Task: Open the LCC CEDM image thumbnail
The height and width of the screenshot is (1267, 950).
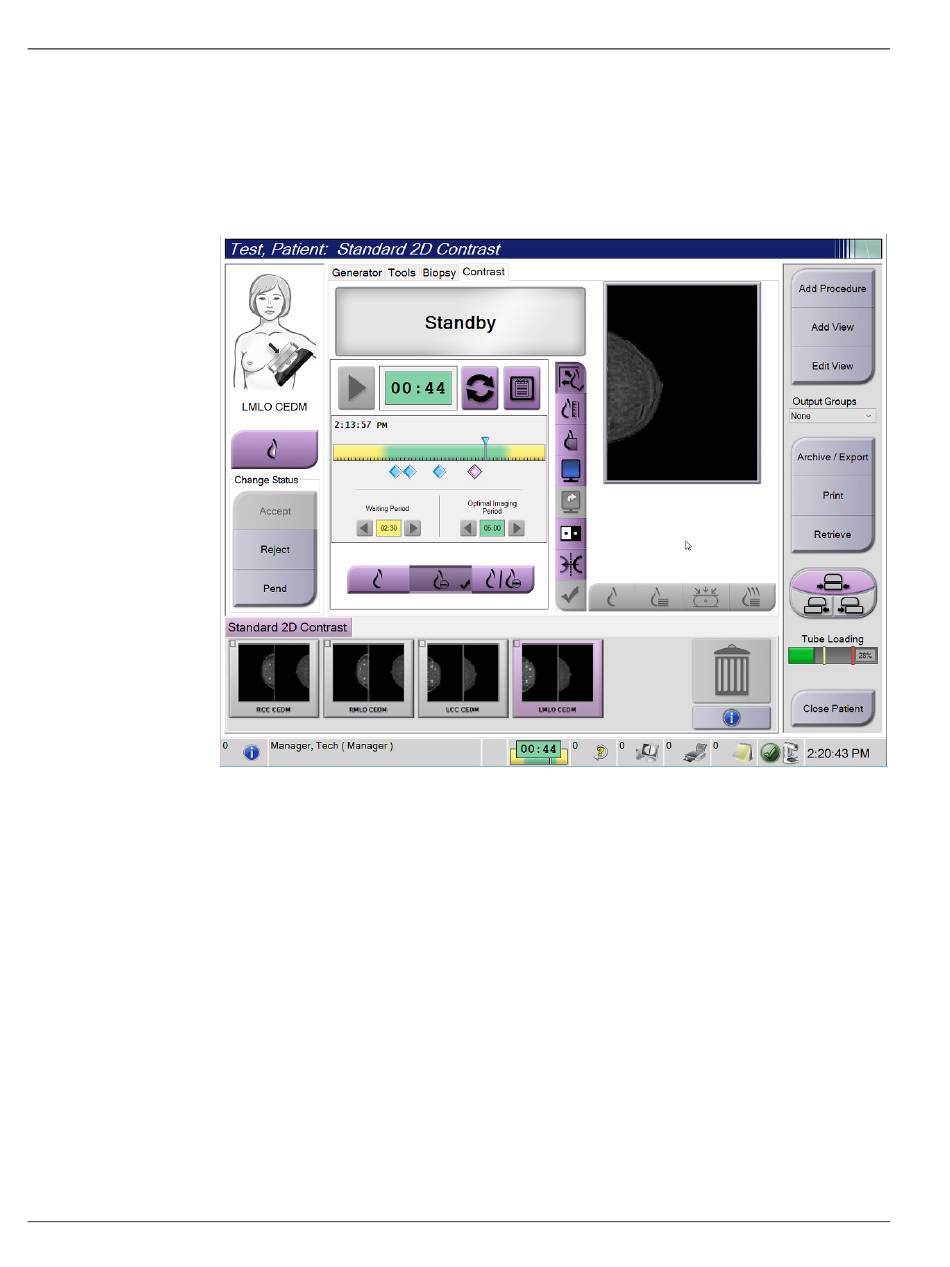Action: click(x=463, y=678)
